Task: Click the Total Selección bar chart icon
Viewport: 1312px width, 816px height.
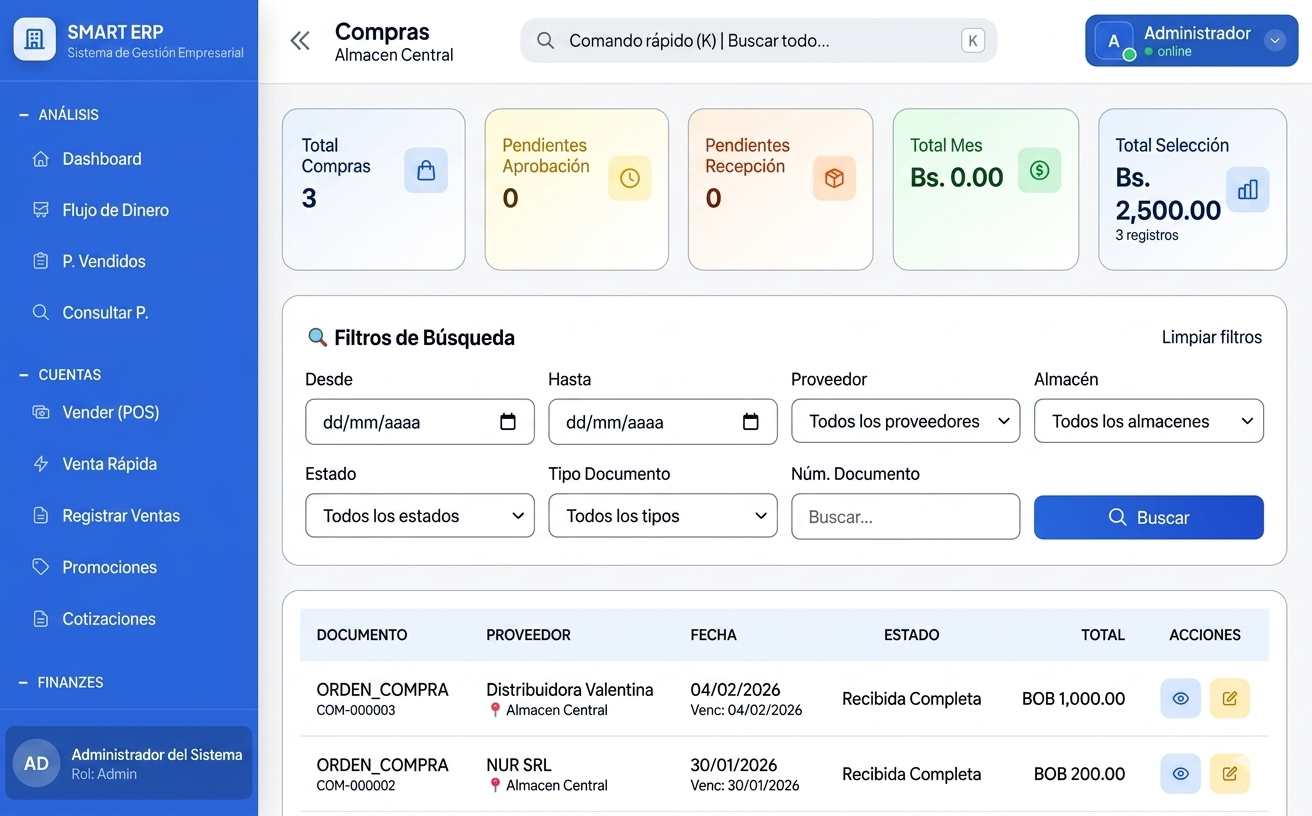Action: tap(1248, 189)
